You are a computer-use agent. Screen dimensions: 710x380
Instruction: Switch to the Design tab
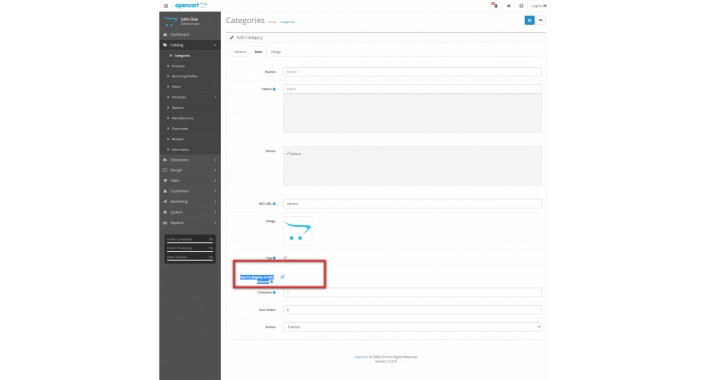coord(276,52)
